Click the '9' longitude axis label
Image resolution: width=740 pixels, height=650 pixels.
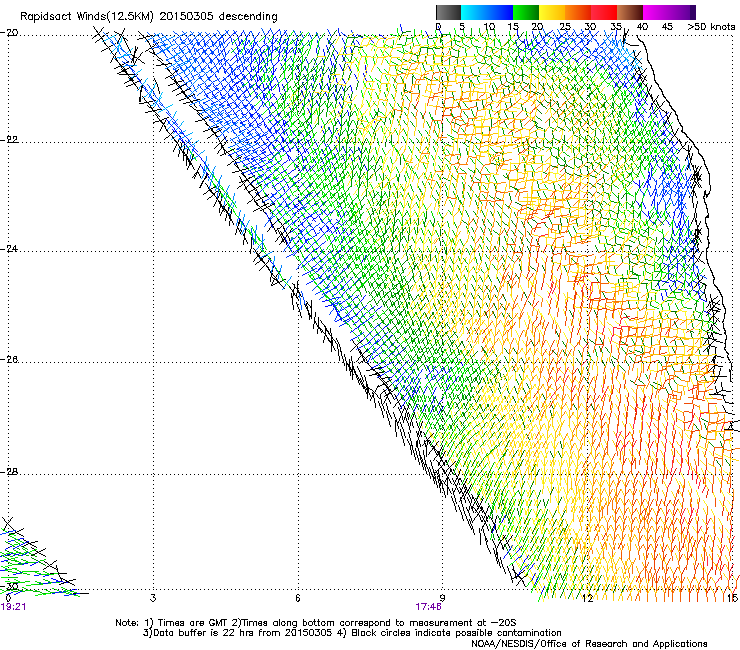click(x=442, y=598)
